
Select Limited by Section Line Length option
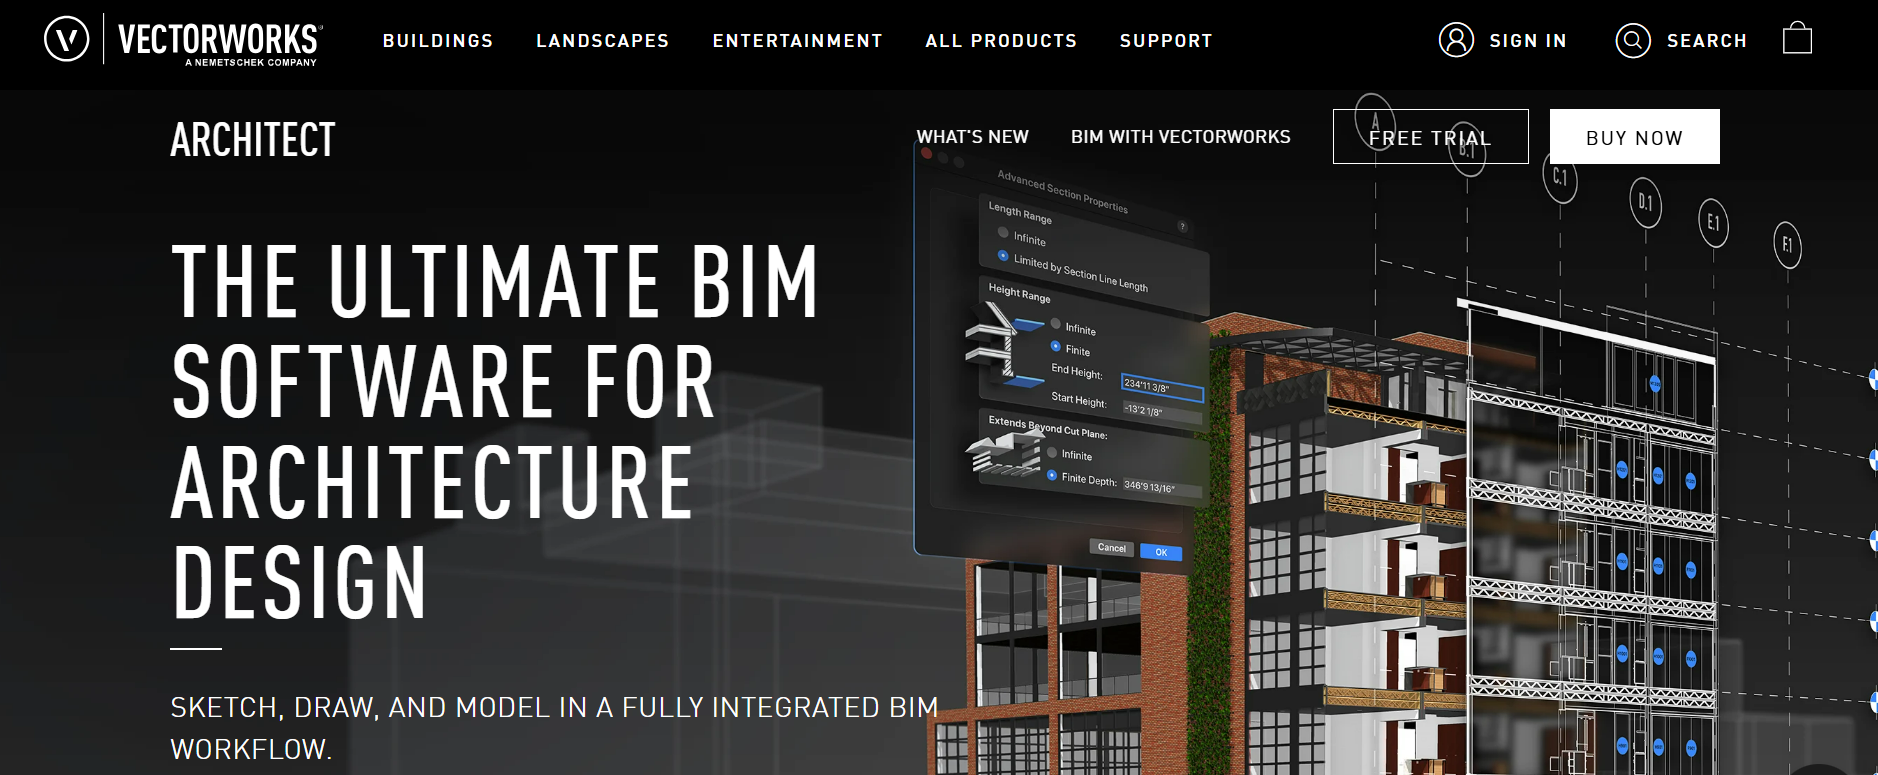pos(1003,256)
